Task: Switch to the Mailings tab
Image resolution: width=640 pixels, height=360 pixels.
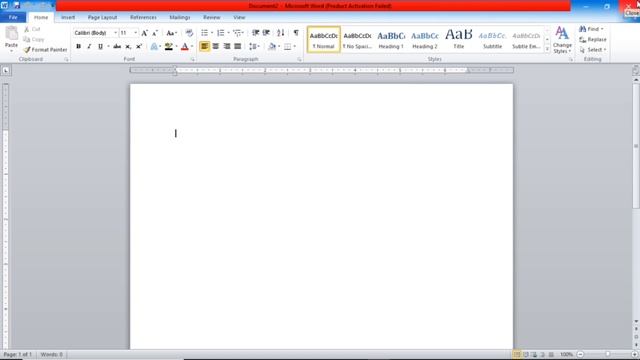Action: 180,18
